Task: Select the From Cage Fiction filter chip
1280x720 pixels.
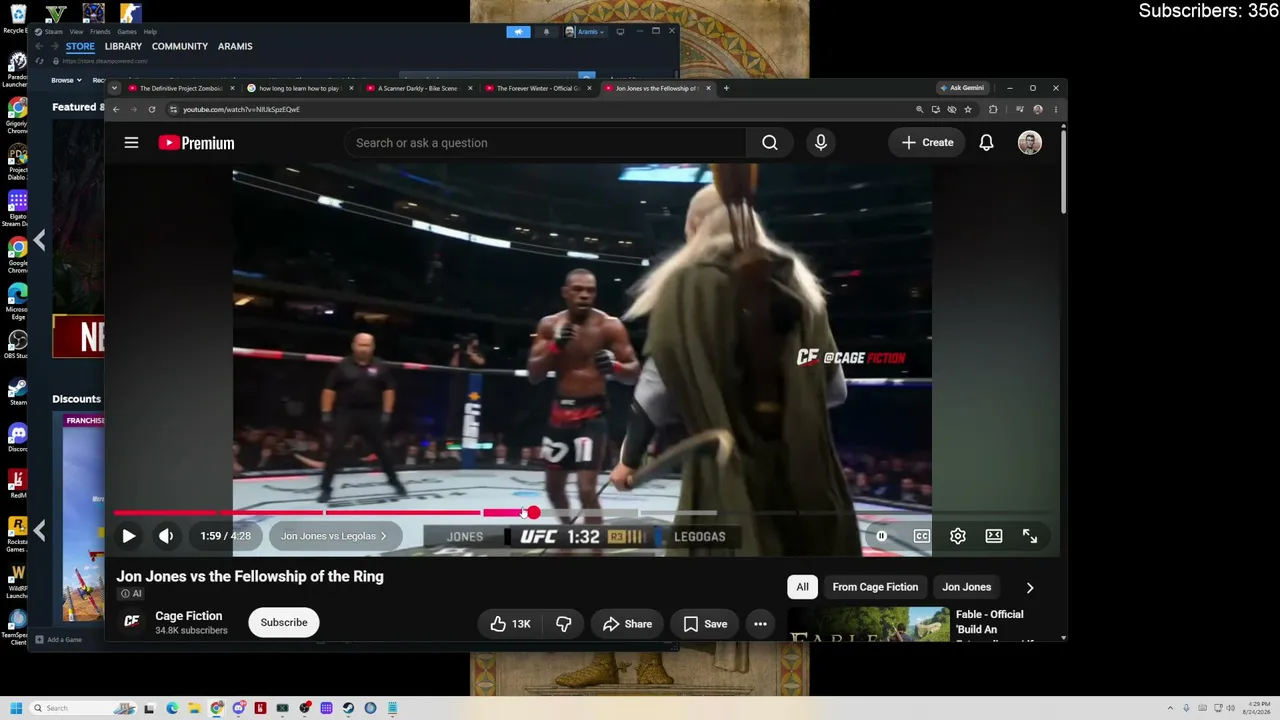Action: [x=875, y=587]
